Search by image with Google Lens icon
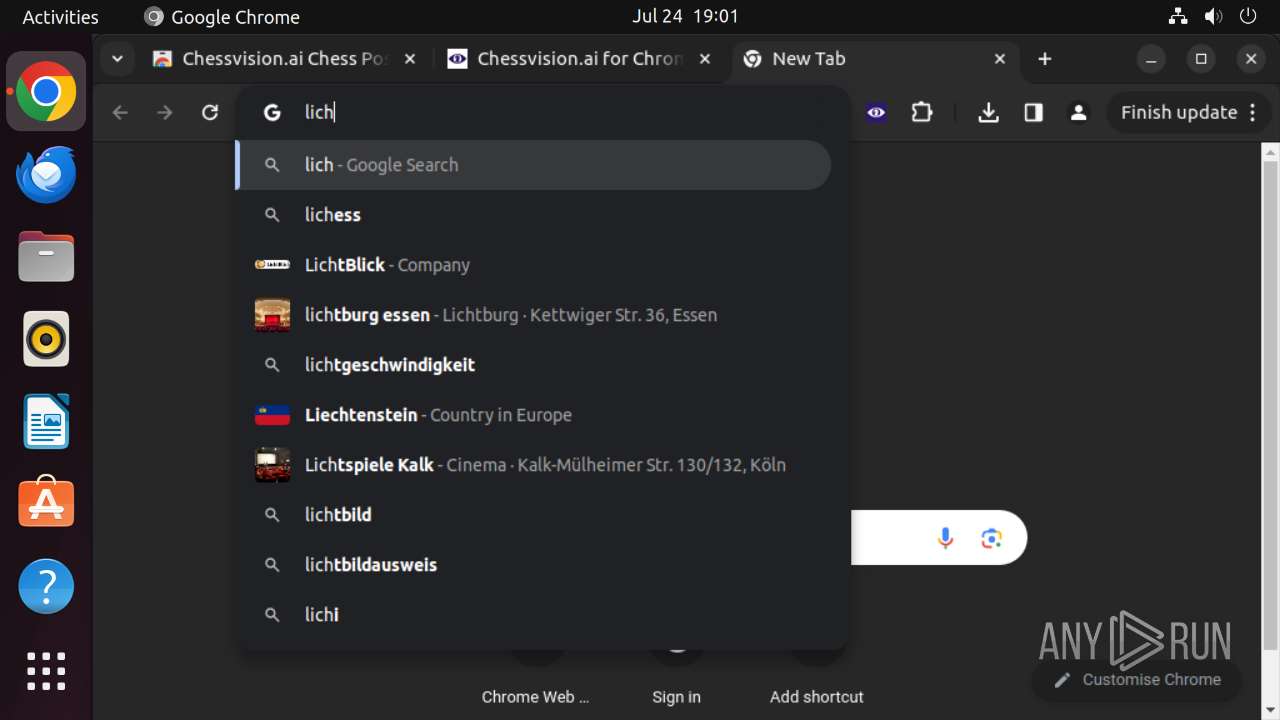The height and width of the screenshot is (720, 1280). (x=991, y=539)
